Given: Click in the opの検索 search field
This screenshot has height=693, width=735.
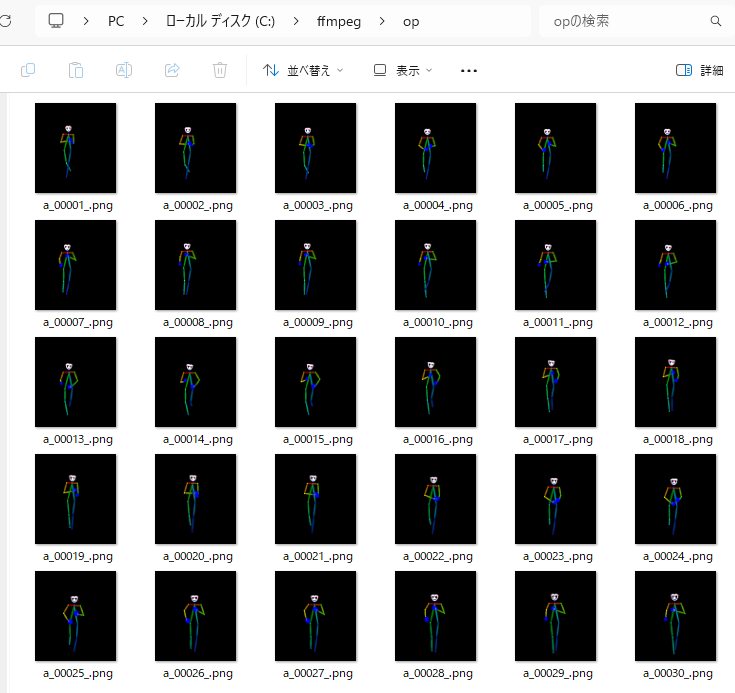Looking at the screenshot, I should [x=620, y=21].
